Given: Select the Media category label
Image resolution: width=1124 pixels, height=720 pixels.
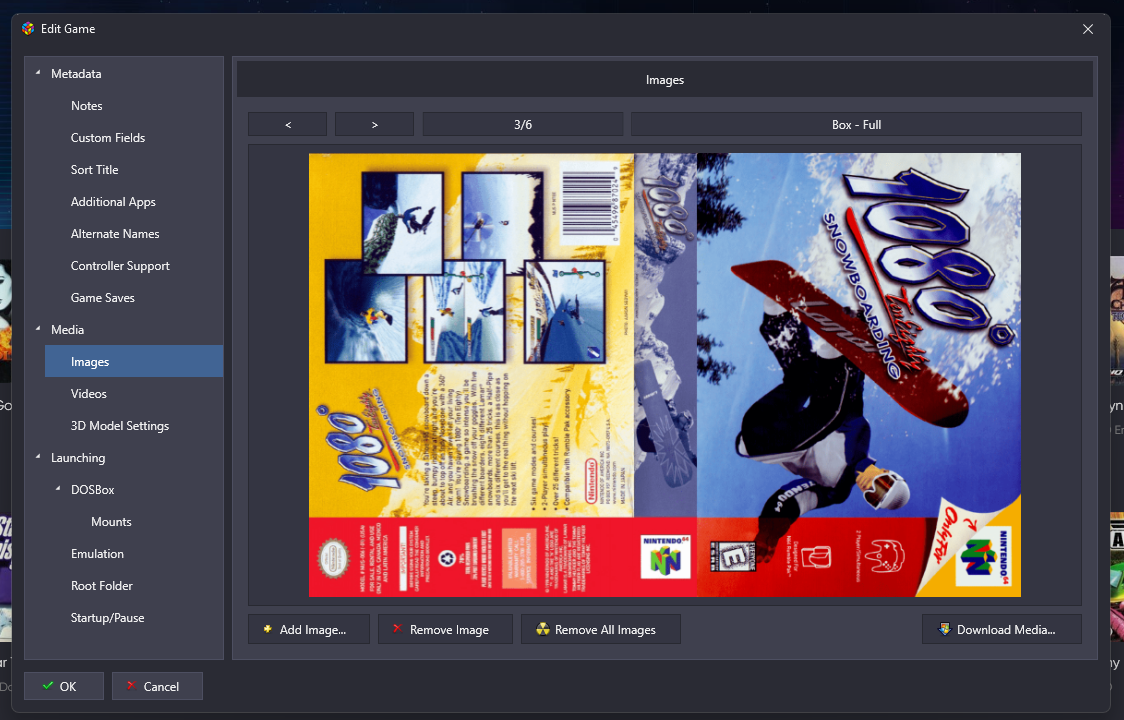Looking at the screenshot, I should (67, 330).
